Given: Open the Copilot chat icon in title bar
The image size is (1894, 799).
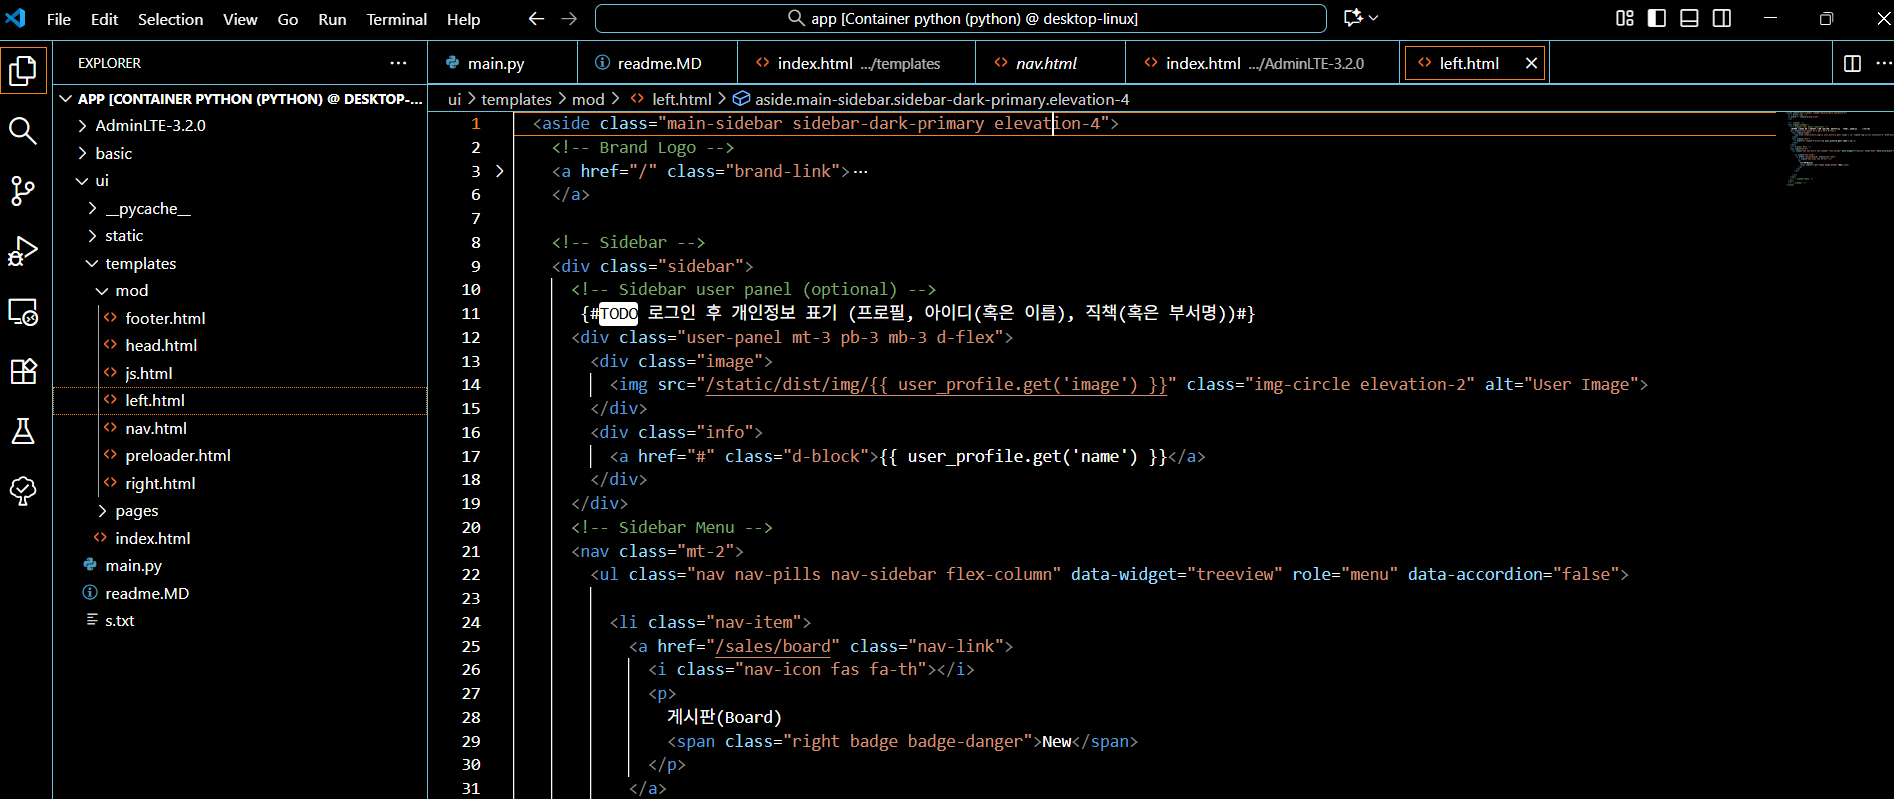Looking at the screenshot, I should [1353, 18].
